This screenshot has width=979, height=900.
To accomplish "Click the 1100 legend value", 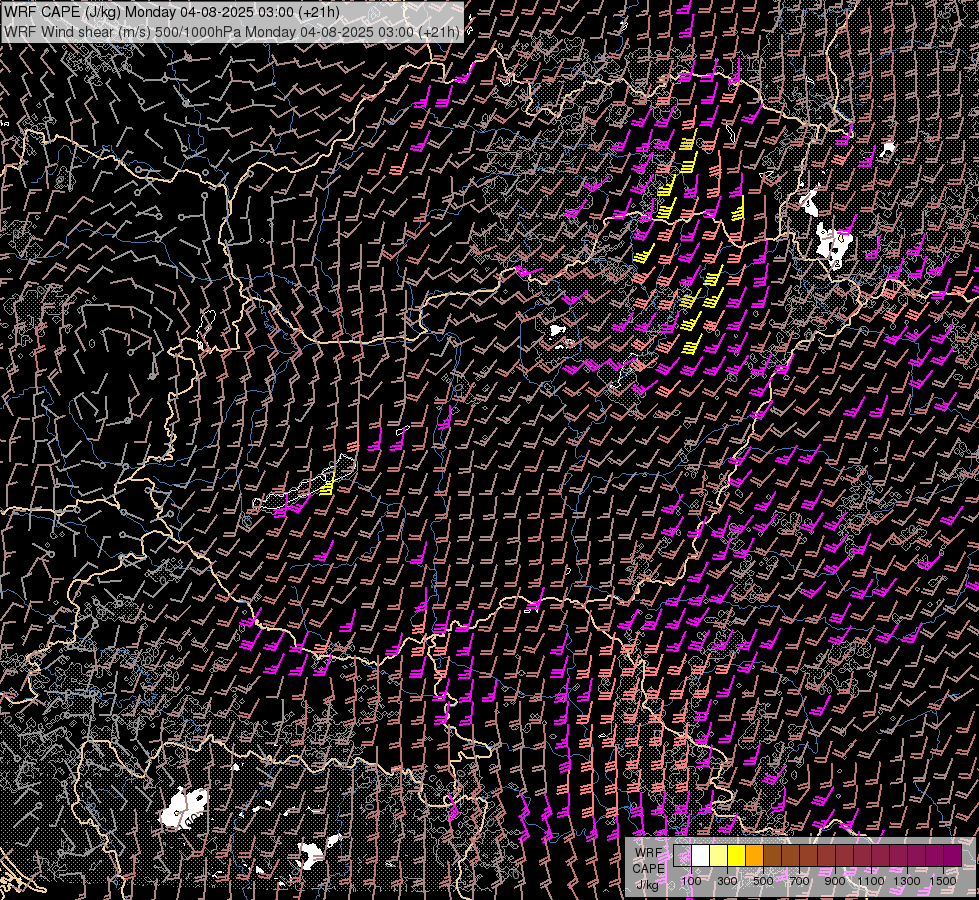I will (x=870, y=881).
